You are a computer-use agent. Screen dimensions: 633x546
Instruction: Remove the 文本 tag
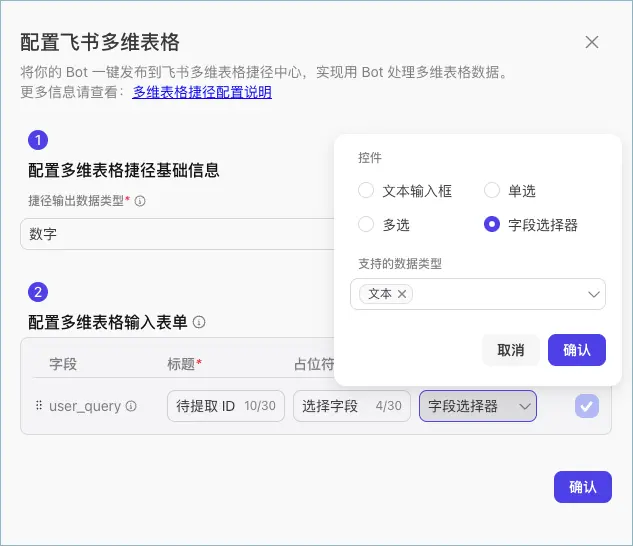point(402,294)
